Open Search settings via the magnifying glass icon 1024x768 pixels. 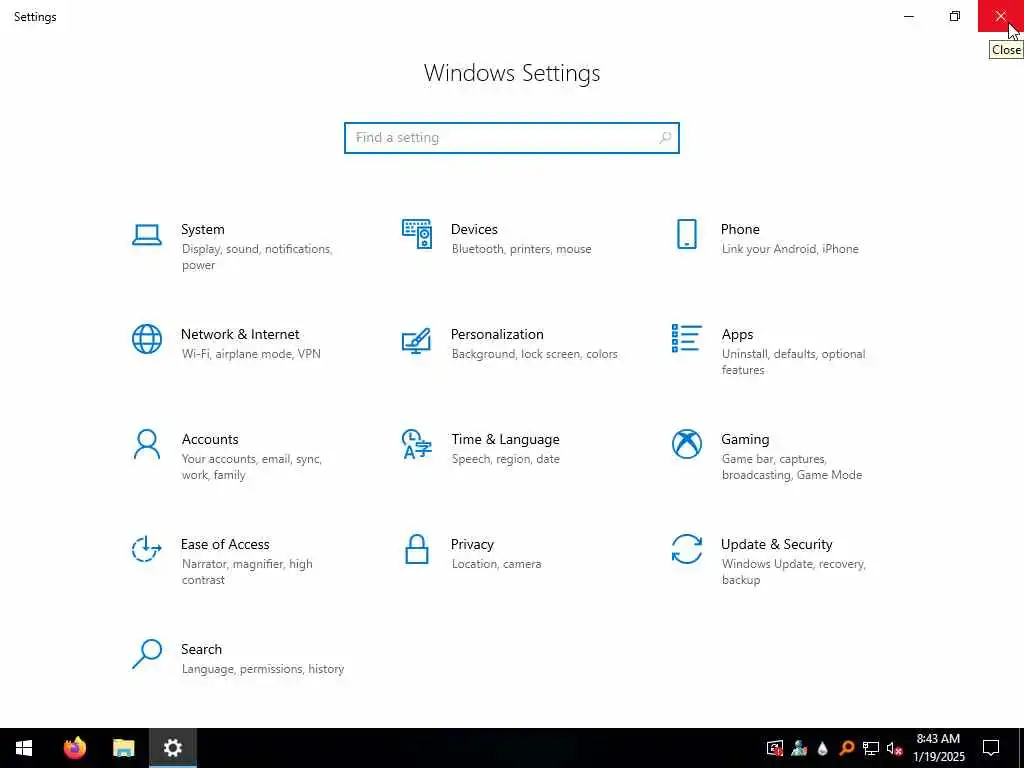pyautogui.click(x=147, y=654)
